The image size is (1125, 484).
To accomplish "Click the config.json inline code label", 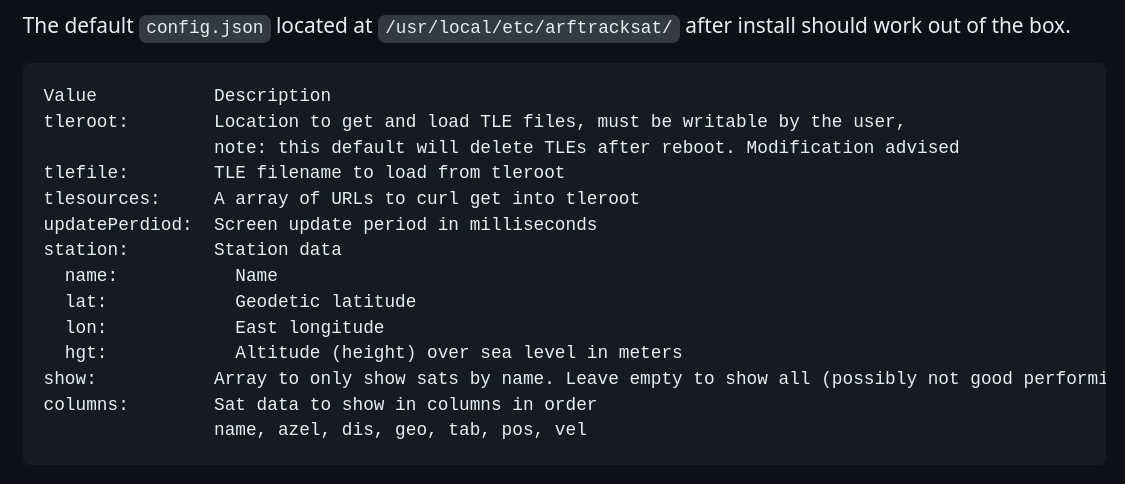I will click(x=205, y=28).
